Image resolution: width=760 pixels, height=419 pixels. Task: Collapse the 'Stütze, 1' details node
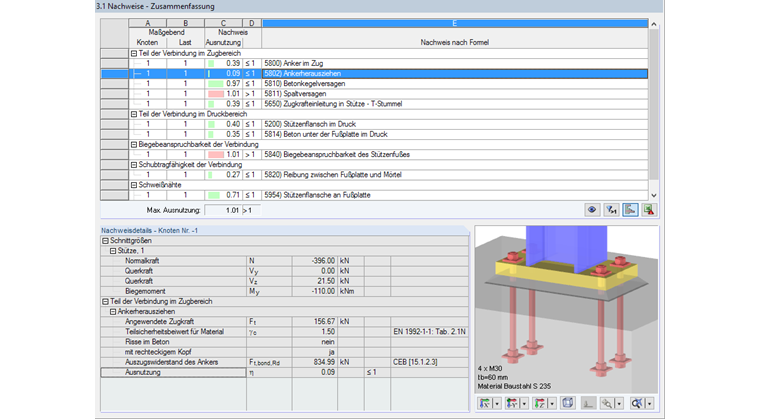click(113, 251)
